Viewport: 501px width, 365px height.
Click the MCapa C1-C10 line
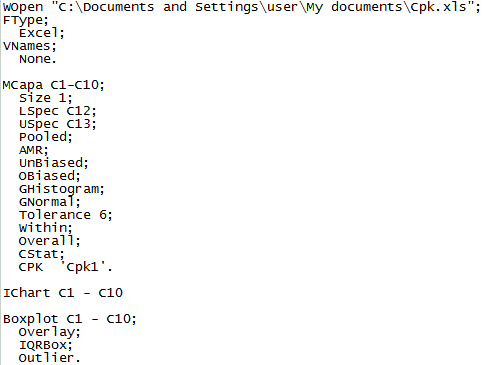tap(54, 85)
